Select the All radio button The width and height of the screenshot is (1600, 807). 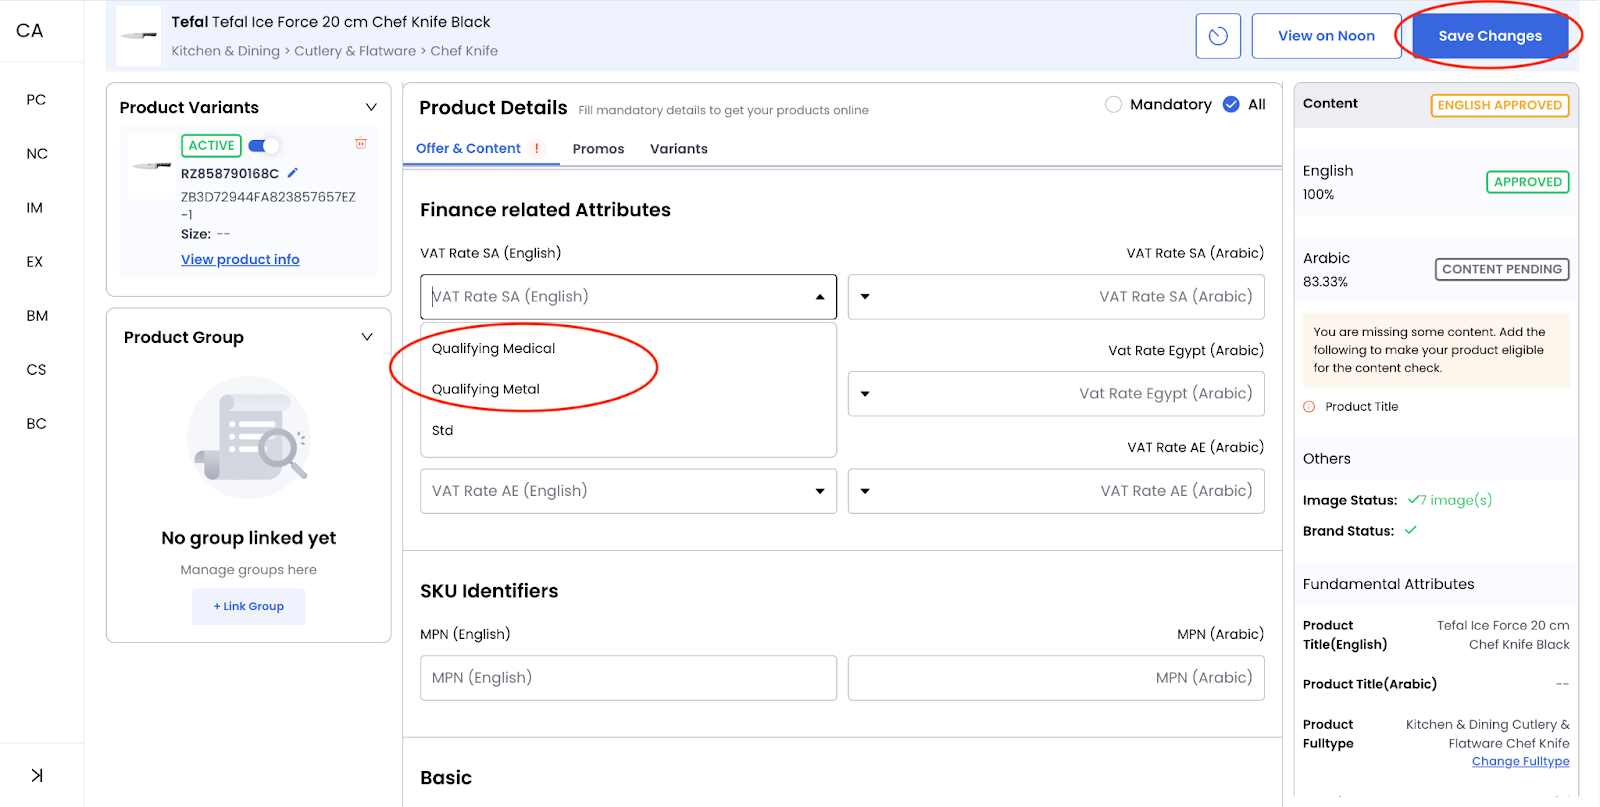point(1231,104)
